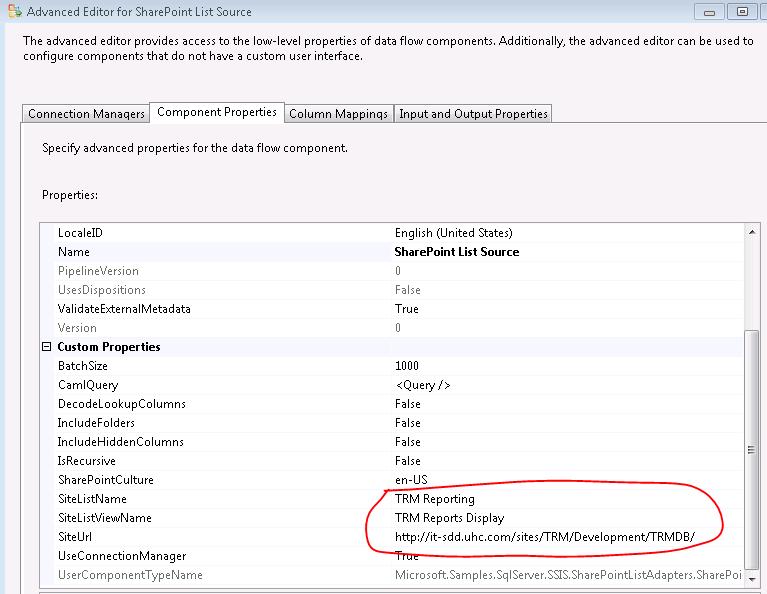767x594 pixels.
Task: Edit the SiteListName value TRM Reporting
Action: 434,499
